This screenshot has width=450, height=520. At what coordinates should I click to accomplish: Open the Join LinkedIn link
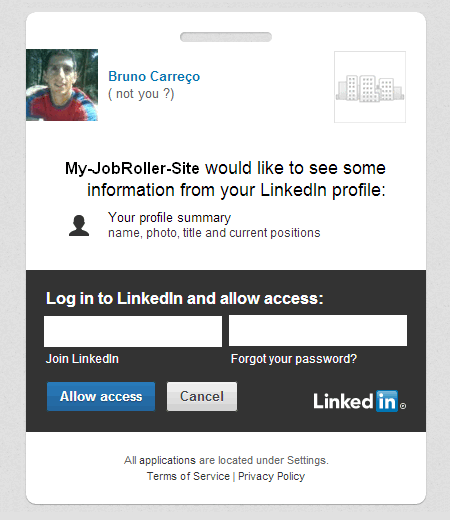click(x=82, y=359)
